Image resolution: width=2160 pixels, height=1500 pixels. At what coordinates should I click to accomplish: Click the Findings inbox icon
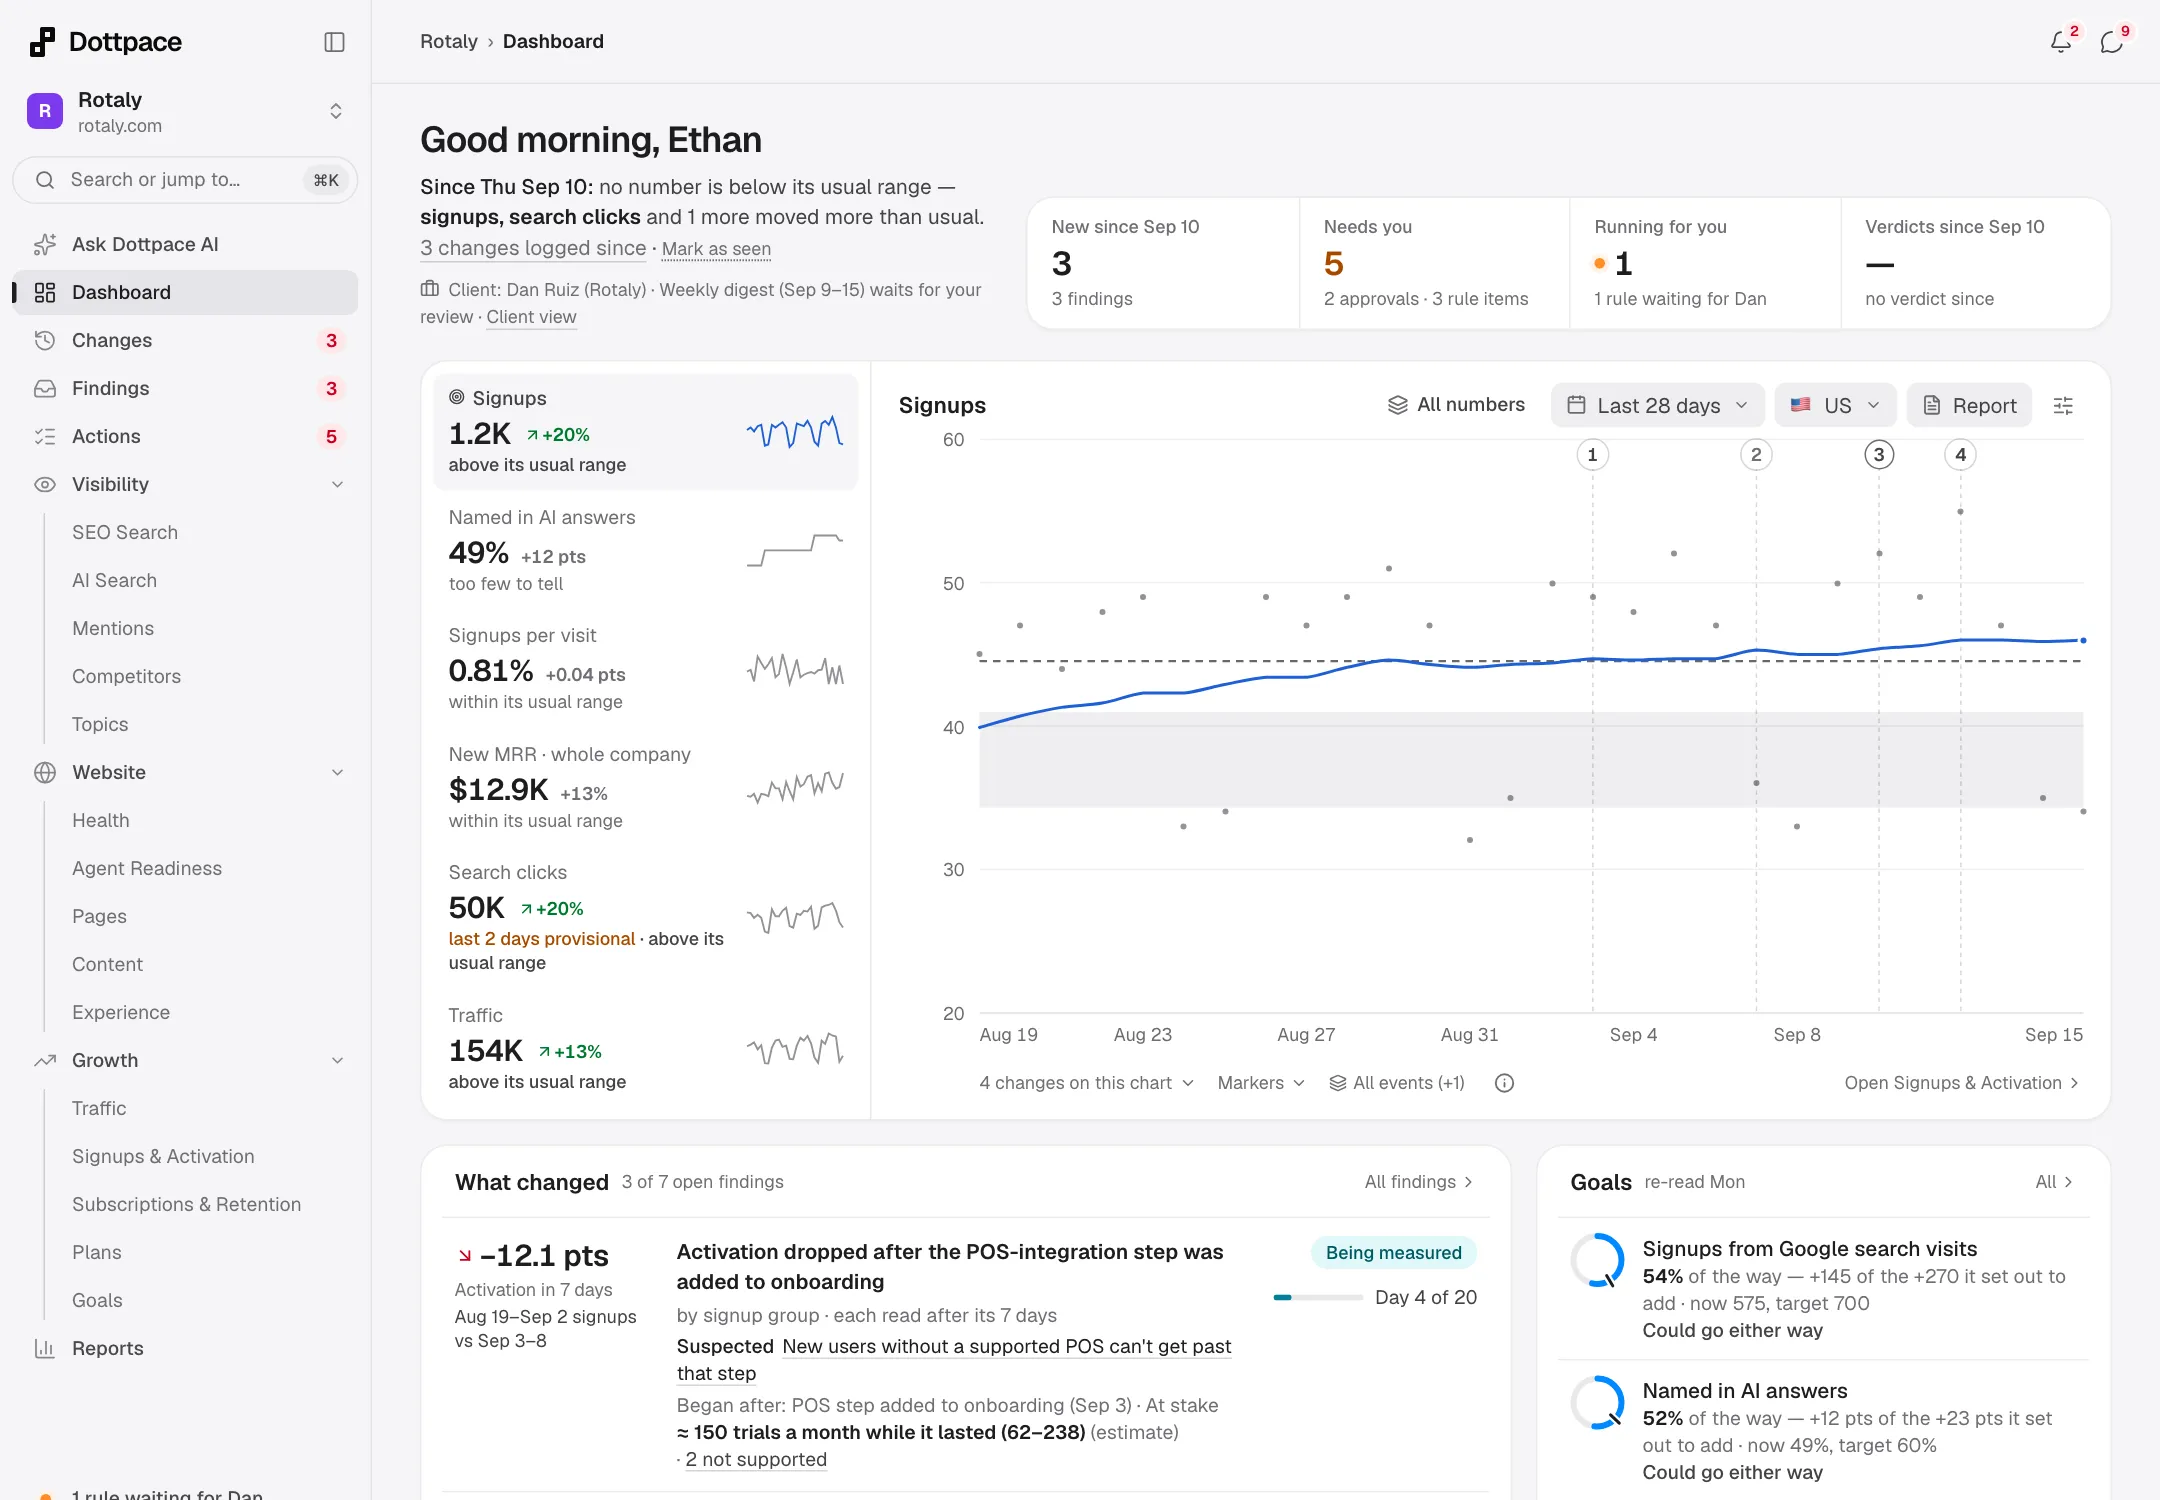[45, 389]
